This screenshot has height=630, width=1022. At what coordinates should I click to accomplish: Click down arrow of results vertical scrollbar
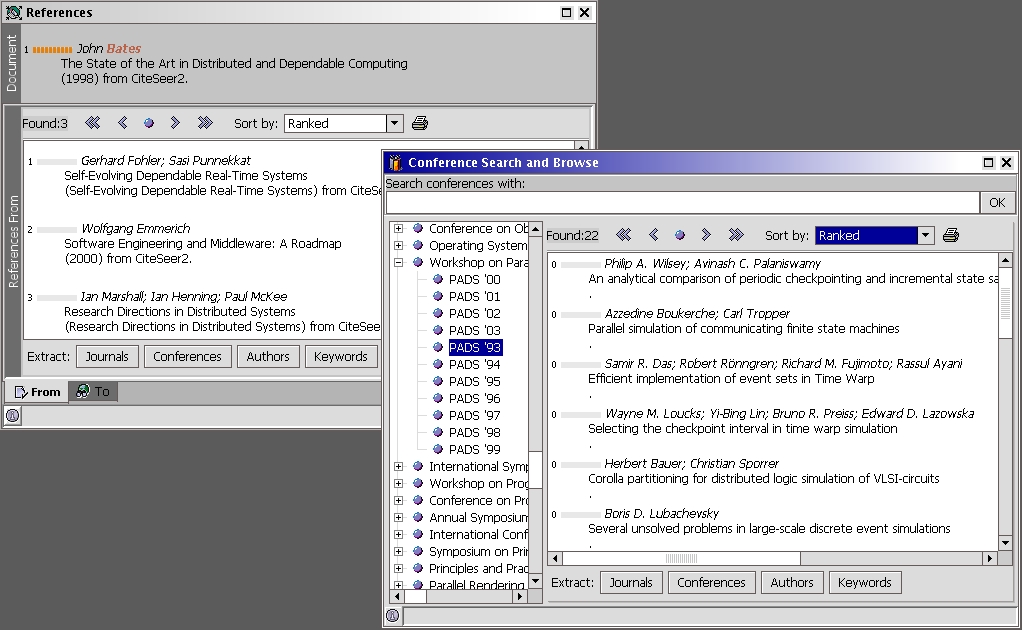click(1005, 543)
